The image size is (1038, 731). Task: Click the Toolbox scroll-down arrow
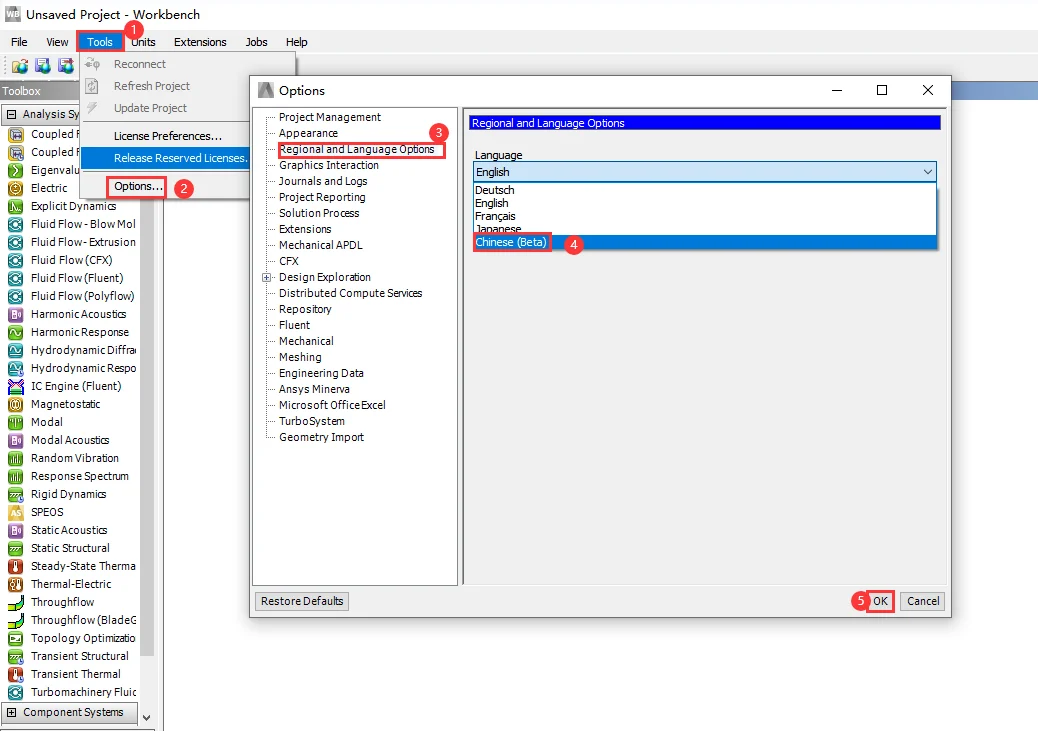coord(146,718)
